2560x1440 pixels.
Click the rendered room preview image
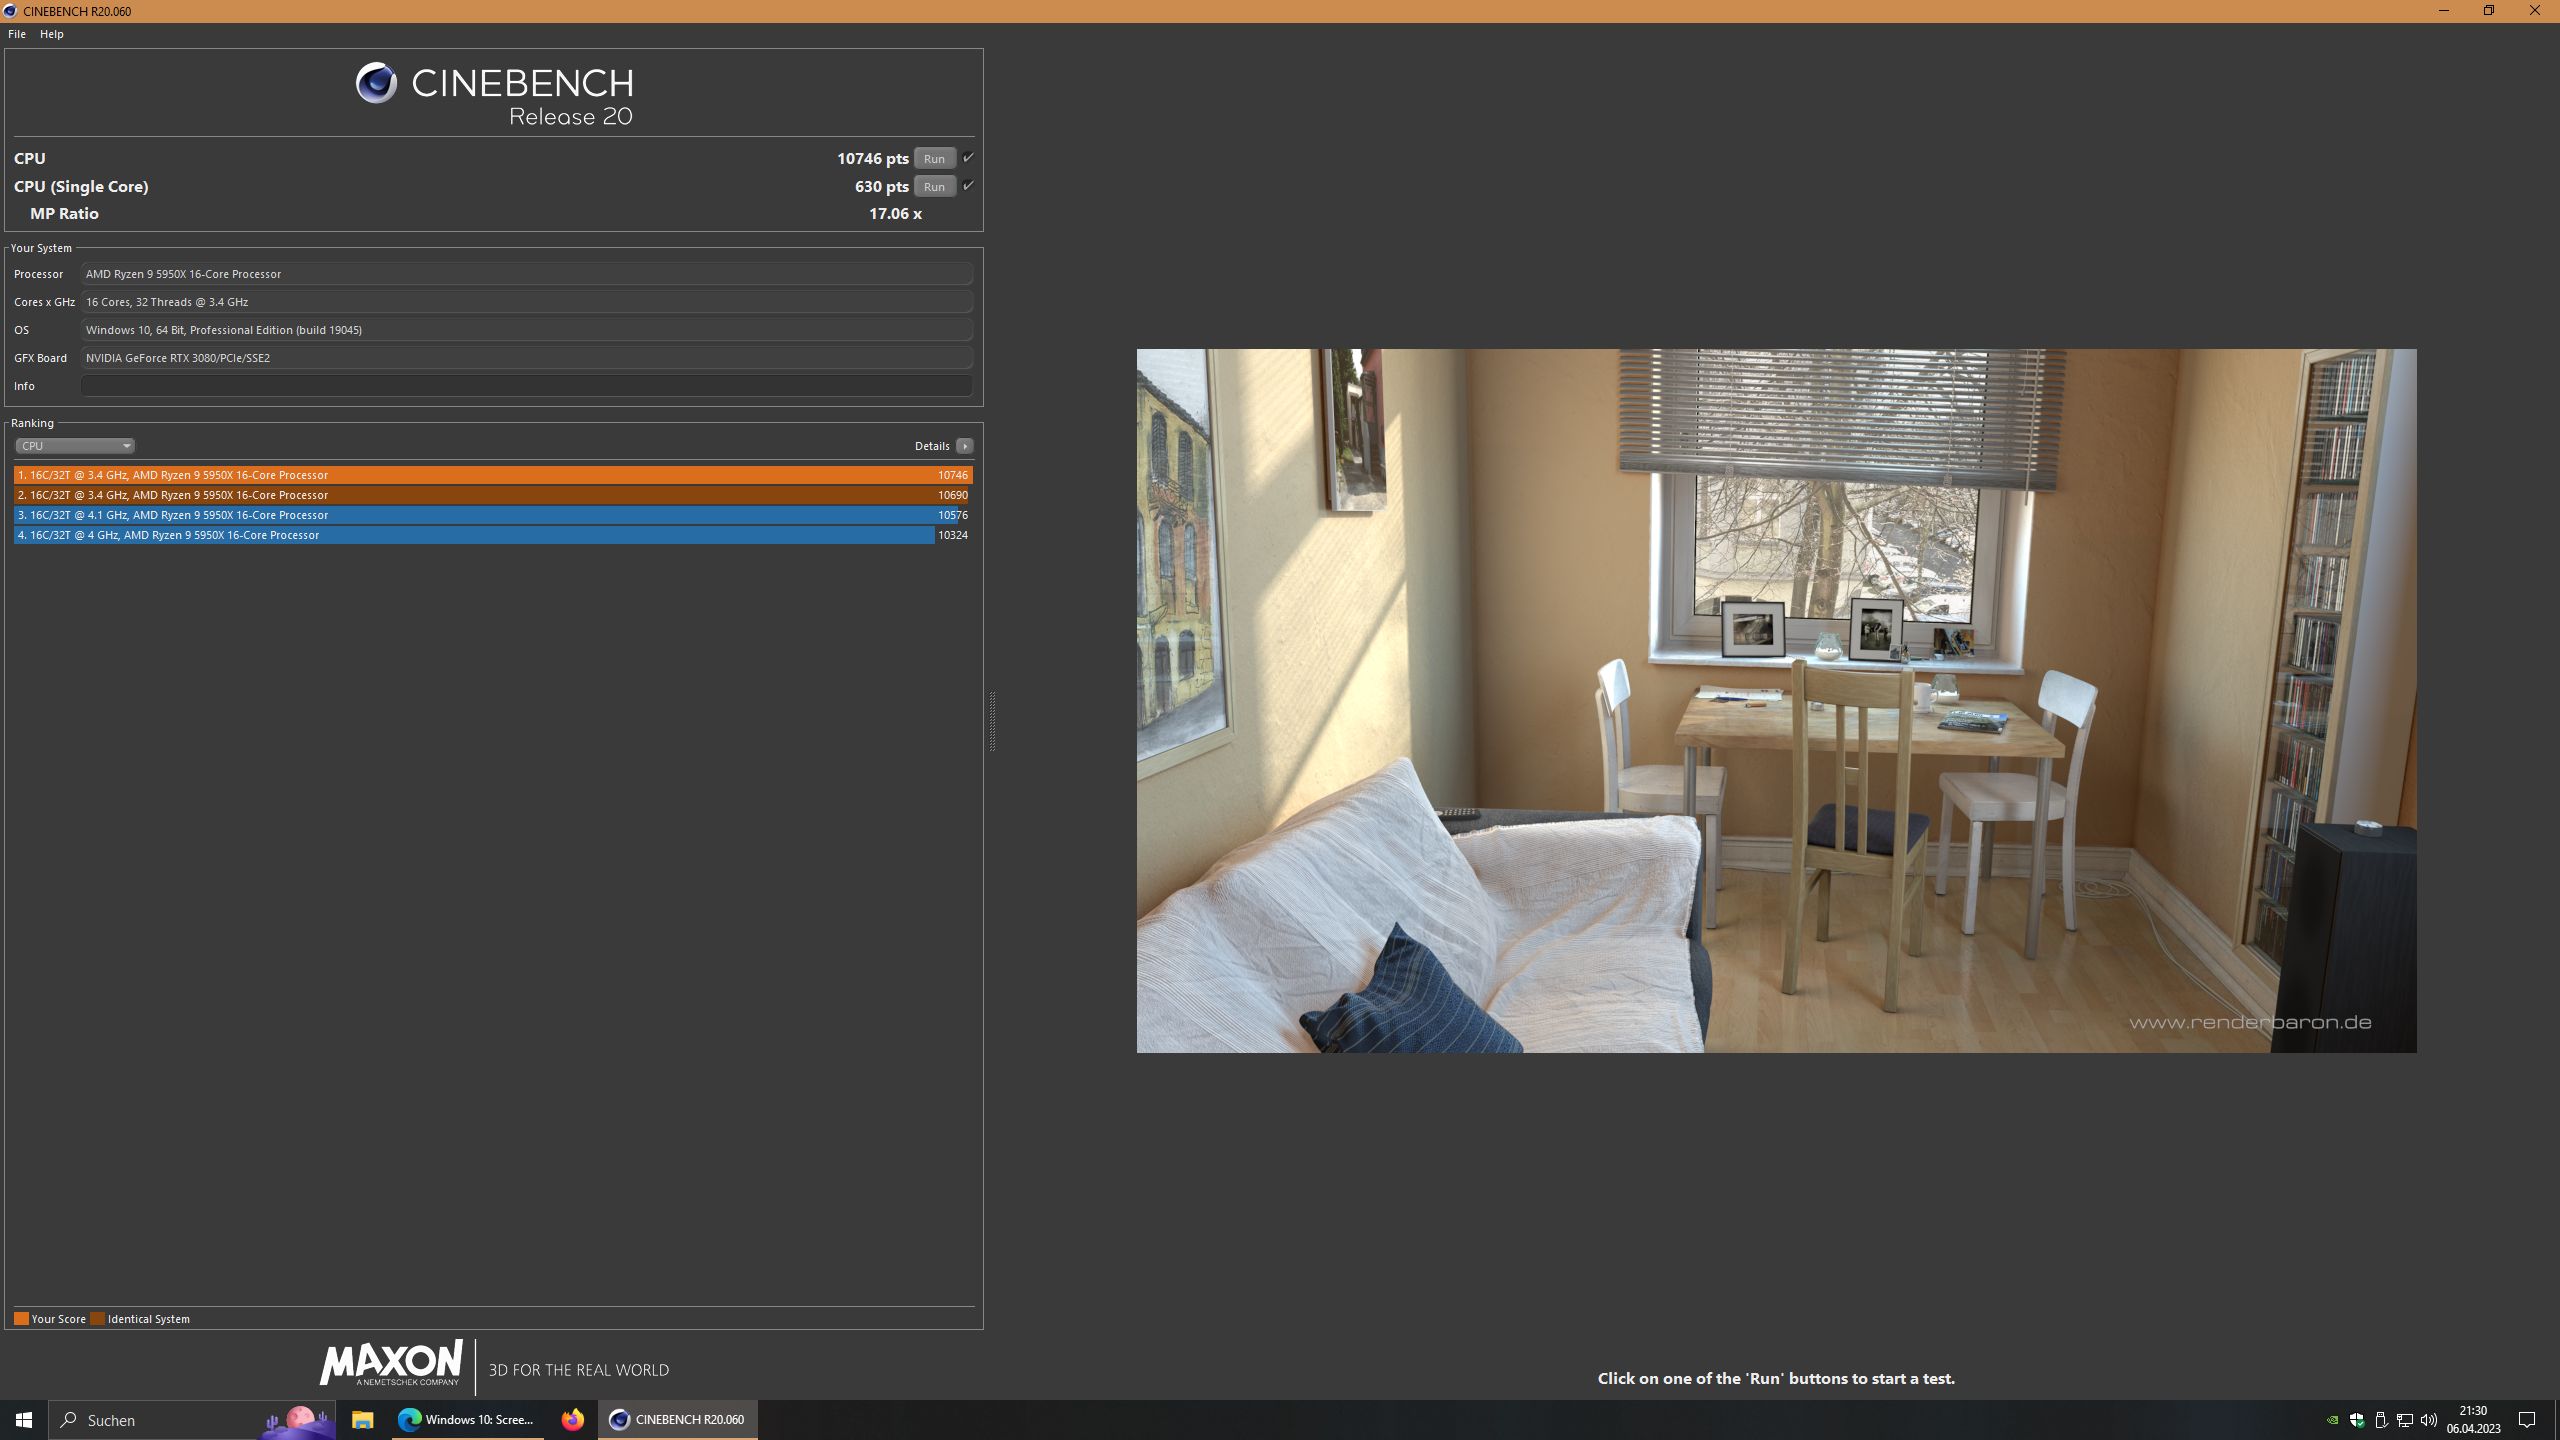click(x=1776, y=700)
